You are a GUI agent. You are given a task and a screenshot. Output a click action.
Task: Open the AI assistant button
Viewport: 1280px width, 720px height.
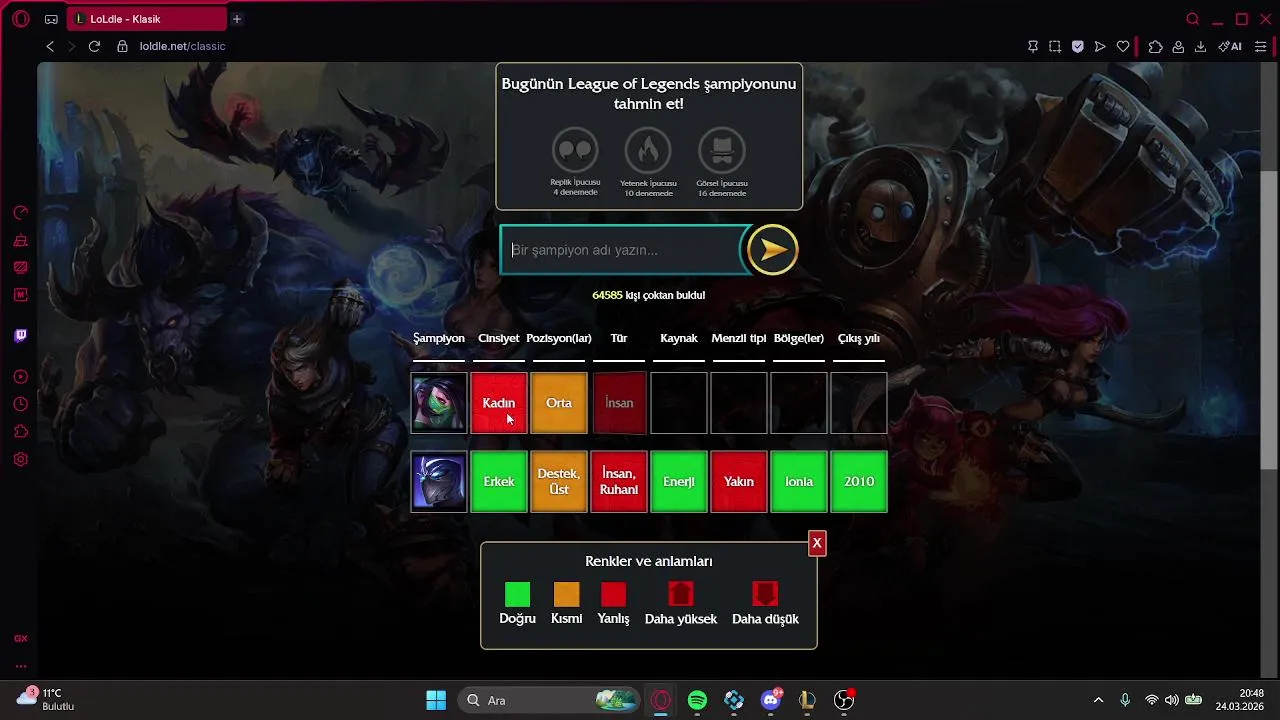coord(1230,46)
